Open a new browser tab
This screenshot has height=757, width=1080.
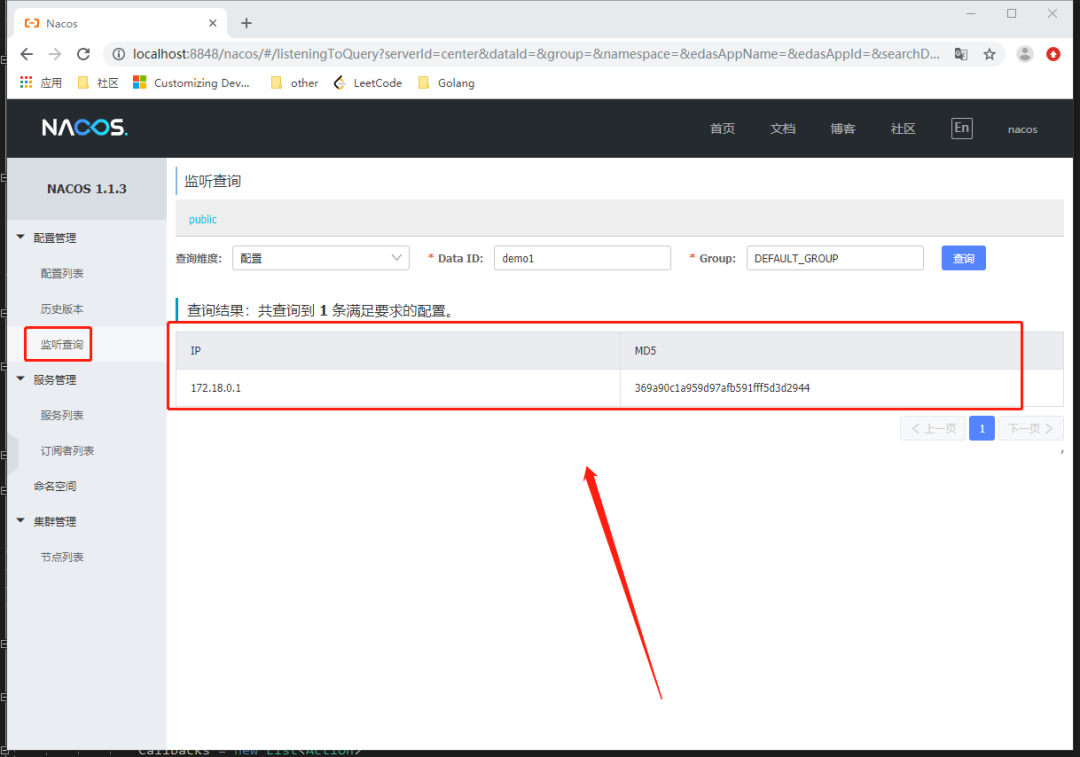click(246, 23)
